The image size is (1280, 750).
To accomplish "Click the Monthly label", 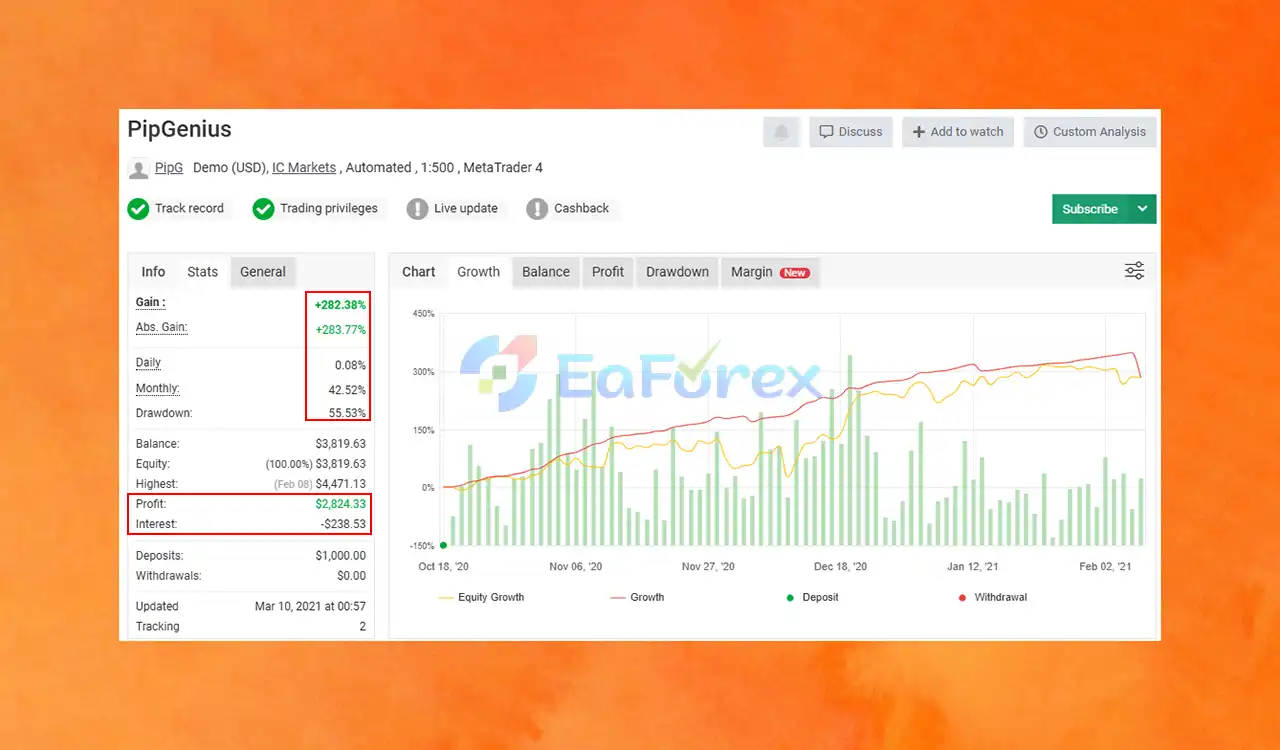I will [x=158, y=388].
